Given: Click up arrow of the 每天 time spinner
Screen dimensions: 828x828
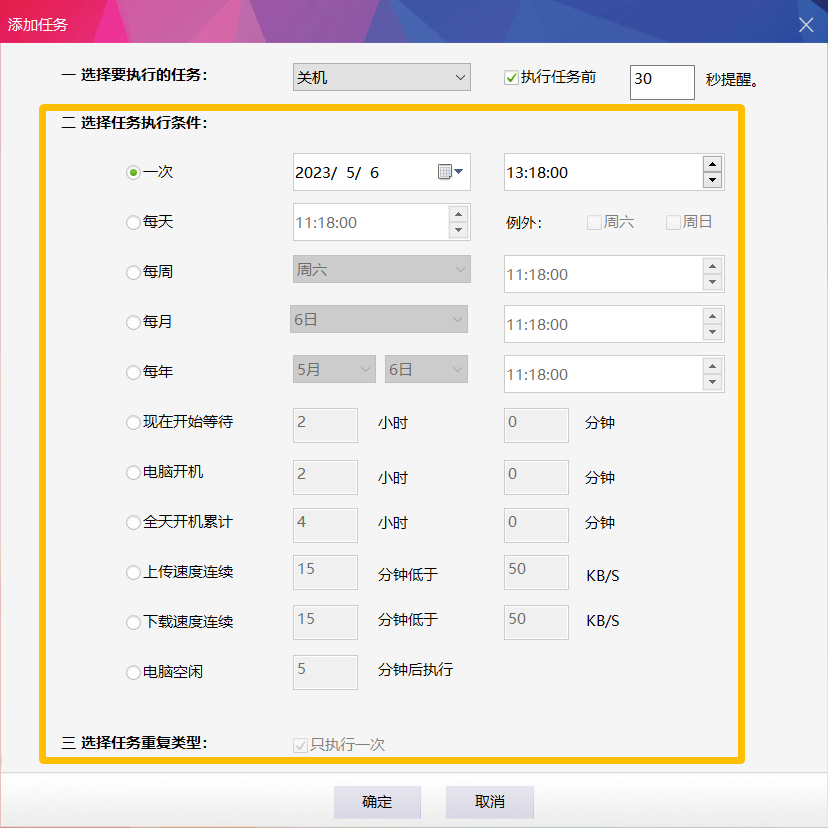Looking at the screenshot, I should point(458,214).
